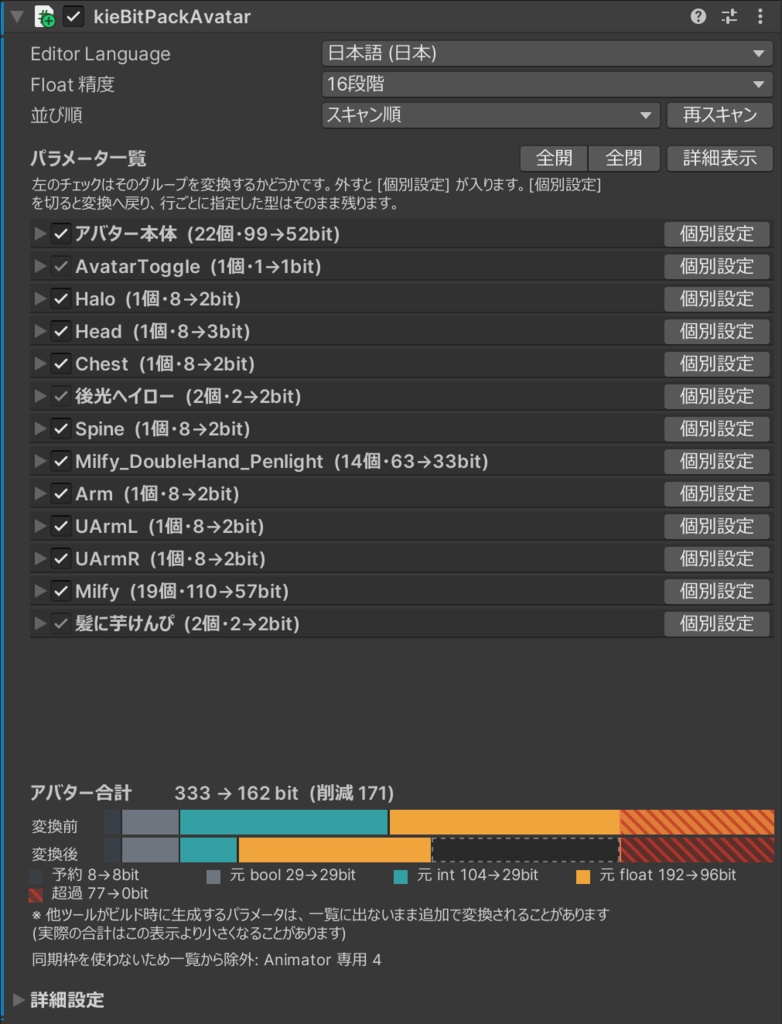Click the 全閉 button
782x1024 pixels.
pyautogui.click(x=624, y=158)
